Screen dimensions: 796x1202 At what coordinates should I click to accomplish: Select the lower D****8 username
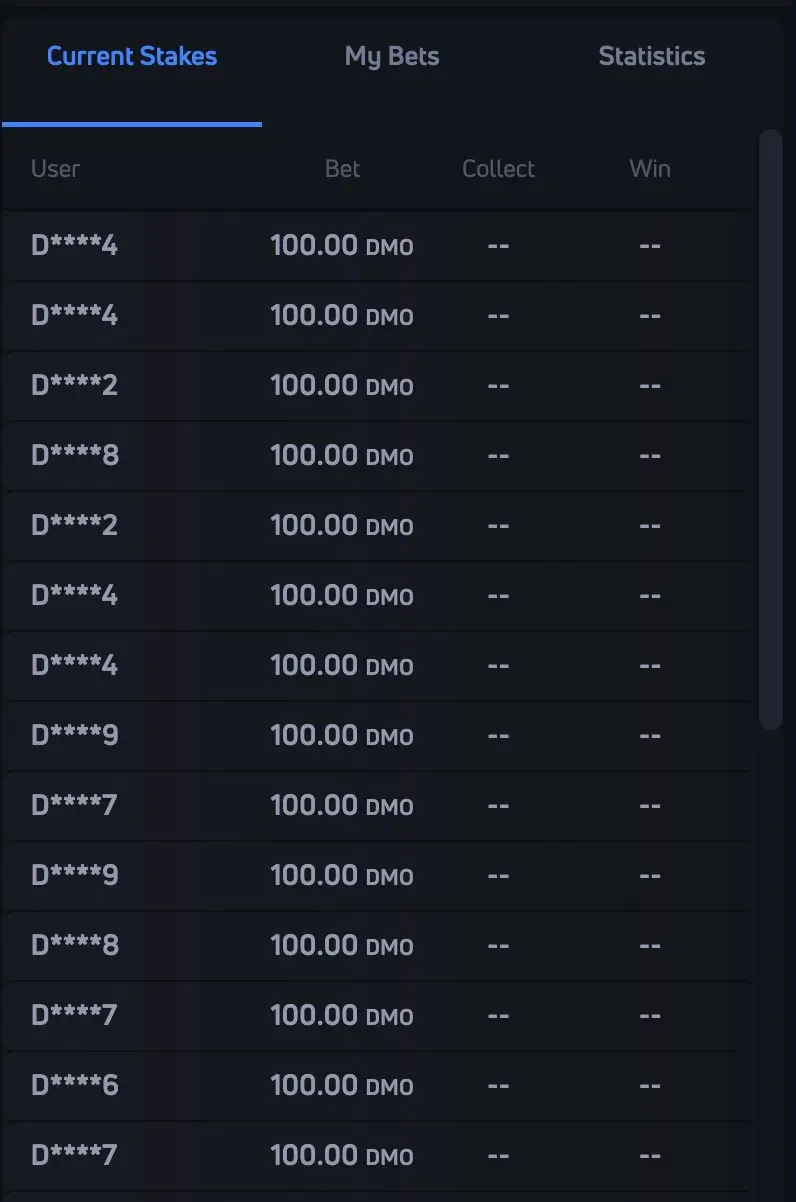click(x=75, y=945)
